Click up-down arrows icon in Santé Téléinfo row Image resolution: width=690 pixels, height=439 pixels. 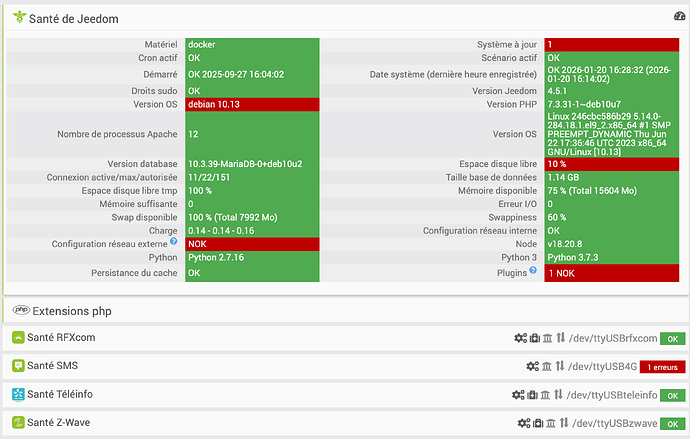click(x=558, y=394)
